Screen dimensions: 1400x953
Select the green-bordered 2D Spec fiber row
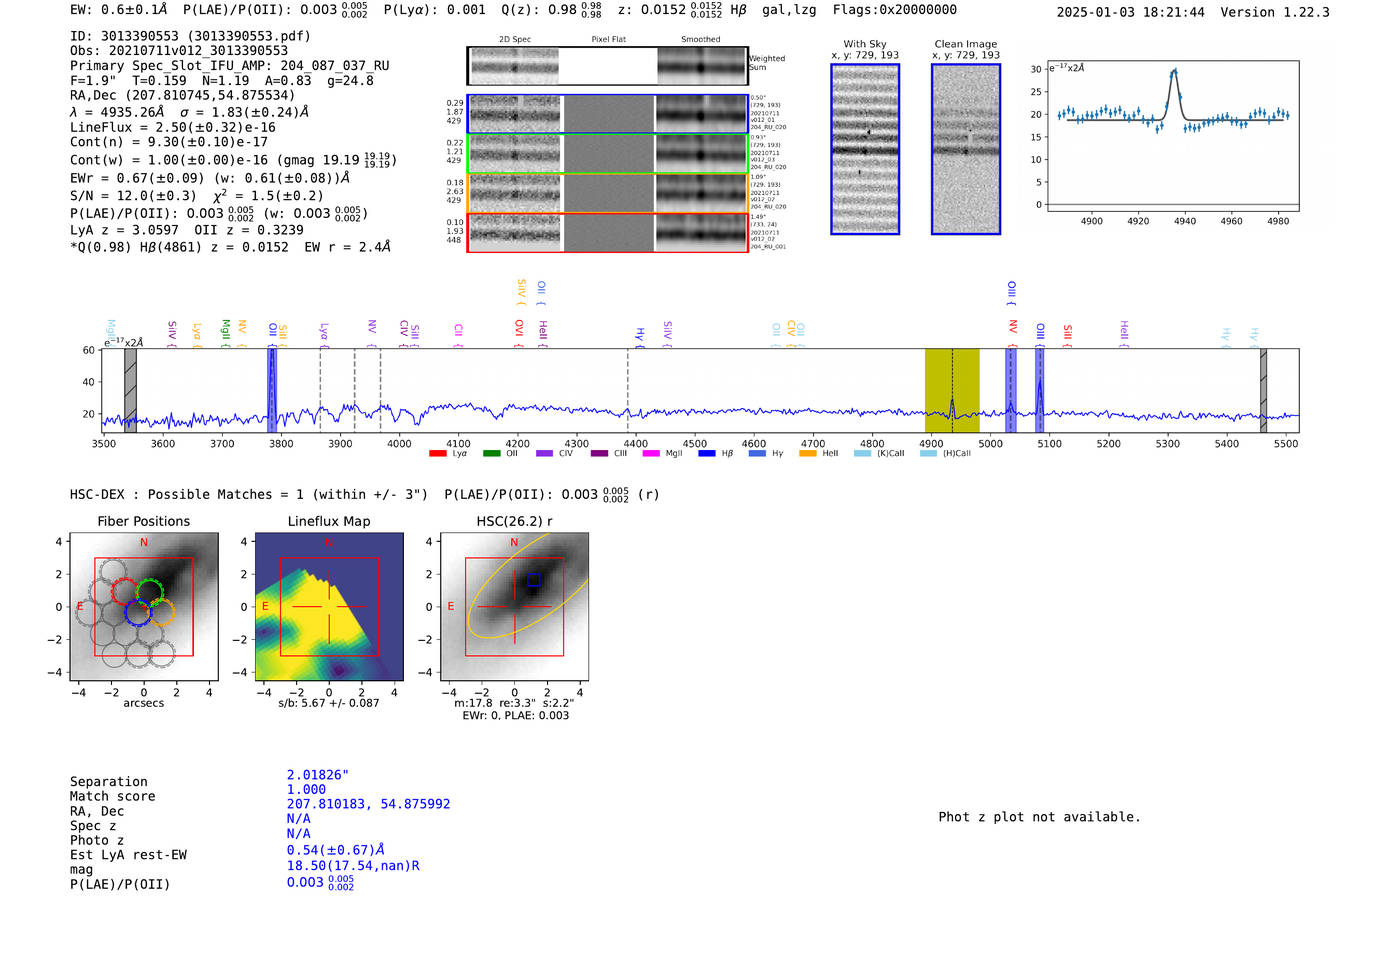pyautogui.click(x=607, y=154)
